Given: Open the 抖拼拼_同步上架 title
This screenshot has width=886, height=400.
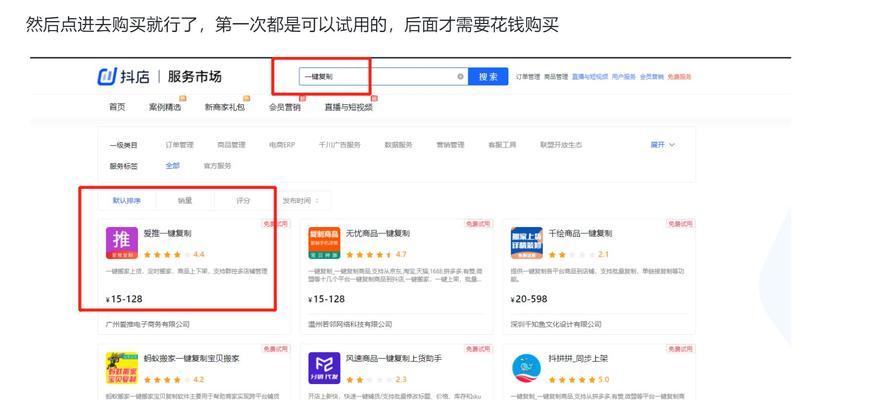Looking at the screenshot, I should 578,359.
